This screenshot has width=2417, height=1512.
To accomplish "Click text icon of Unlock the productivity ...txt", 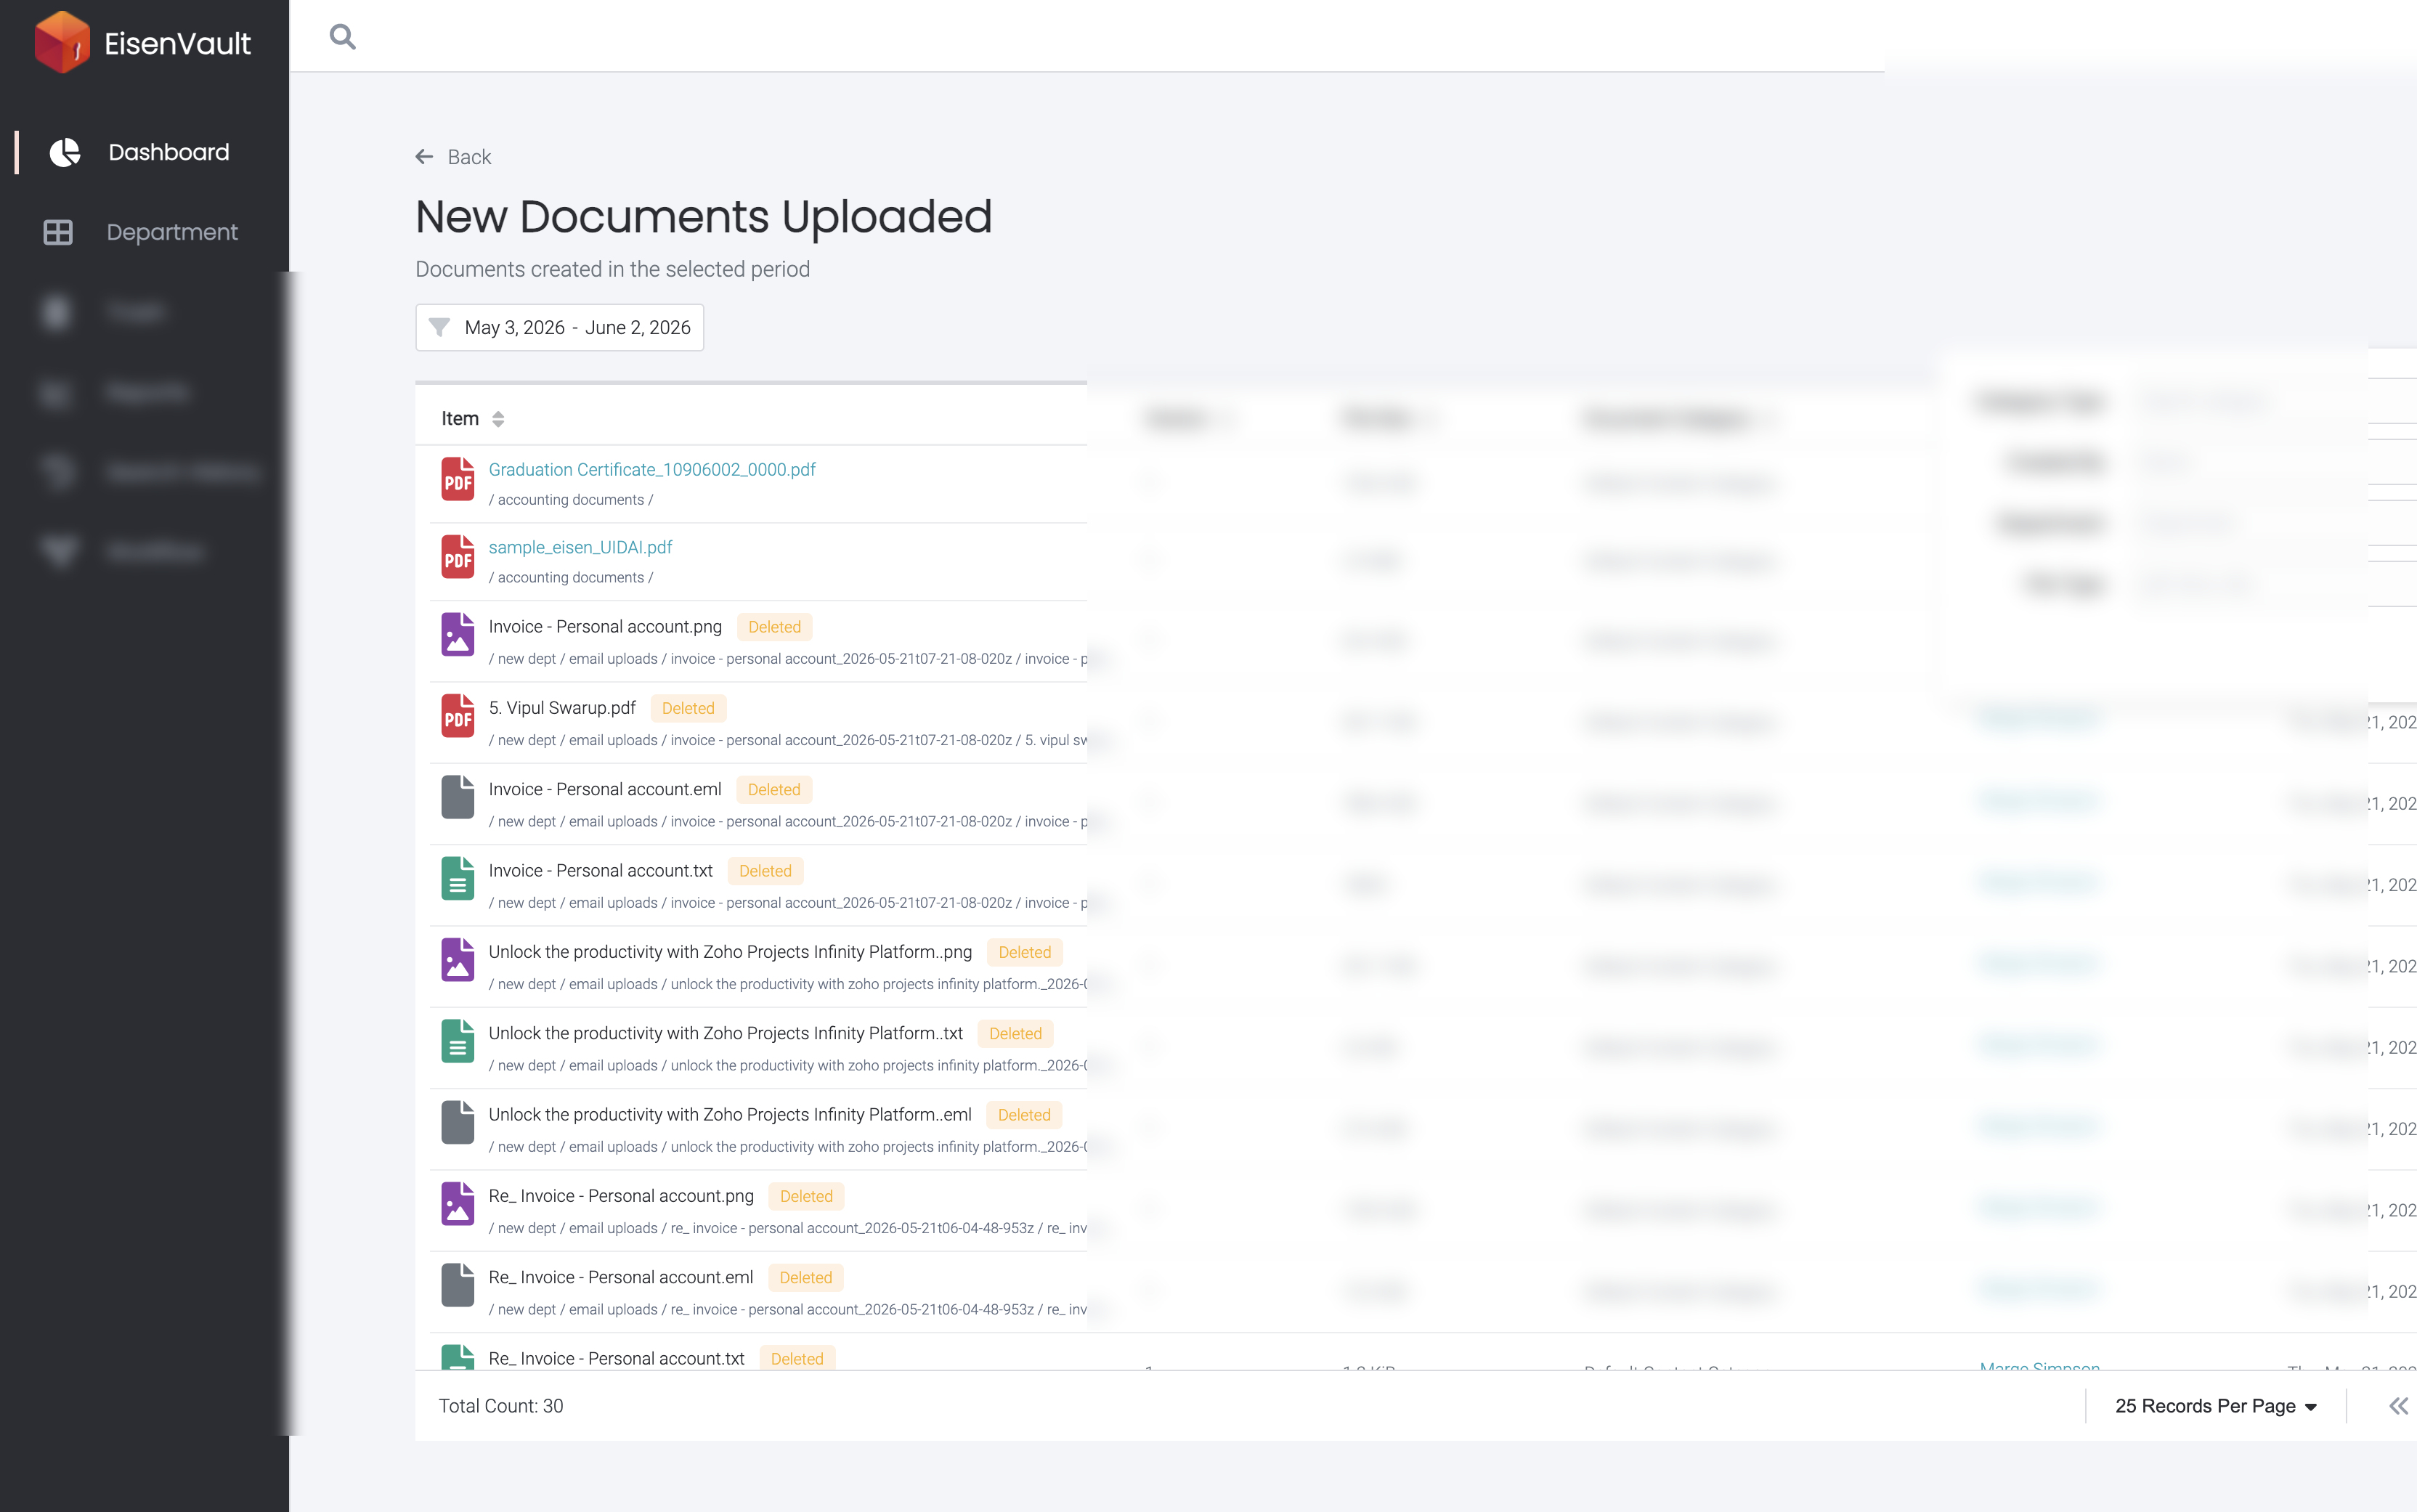I will coord(458,1041).
